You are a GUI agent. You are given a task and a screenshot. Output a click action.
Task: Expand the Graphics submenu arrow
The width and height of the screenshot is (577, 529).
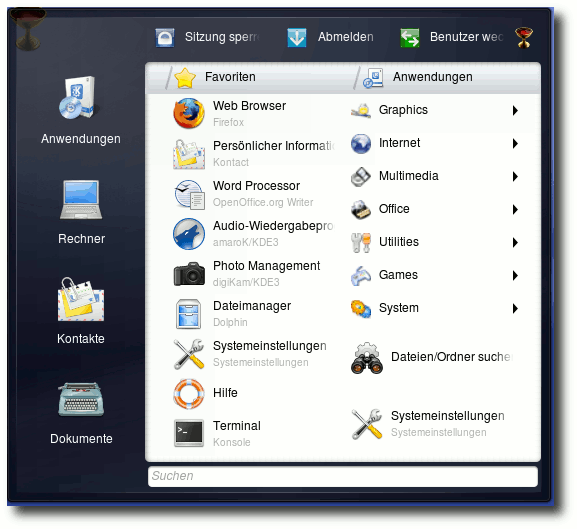click(x=515, y=110)
